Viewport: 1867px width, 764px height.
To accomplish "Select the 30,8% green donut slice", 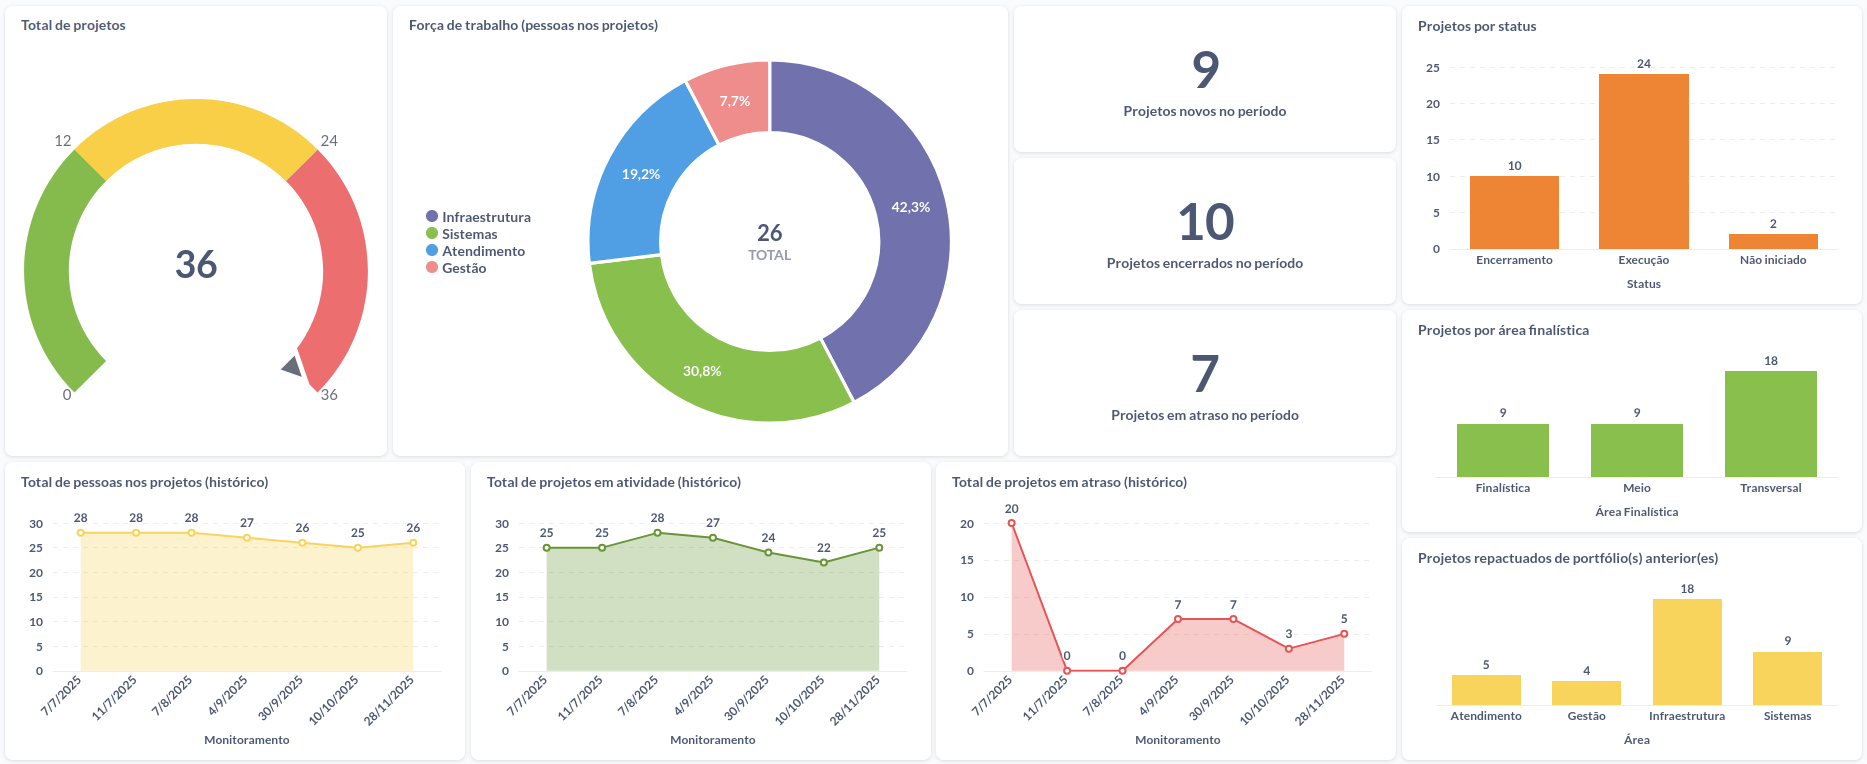I will (700, 360).
